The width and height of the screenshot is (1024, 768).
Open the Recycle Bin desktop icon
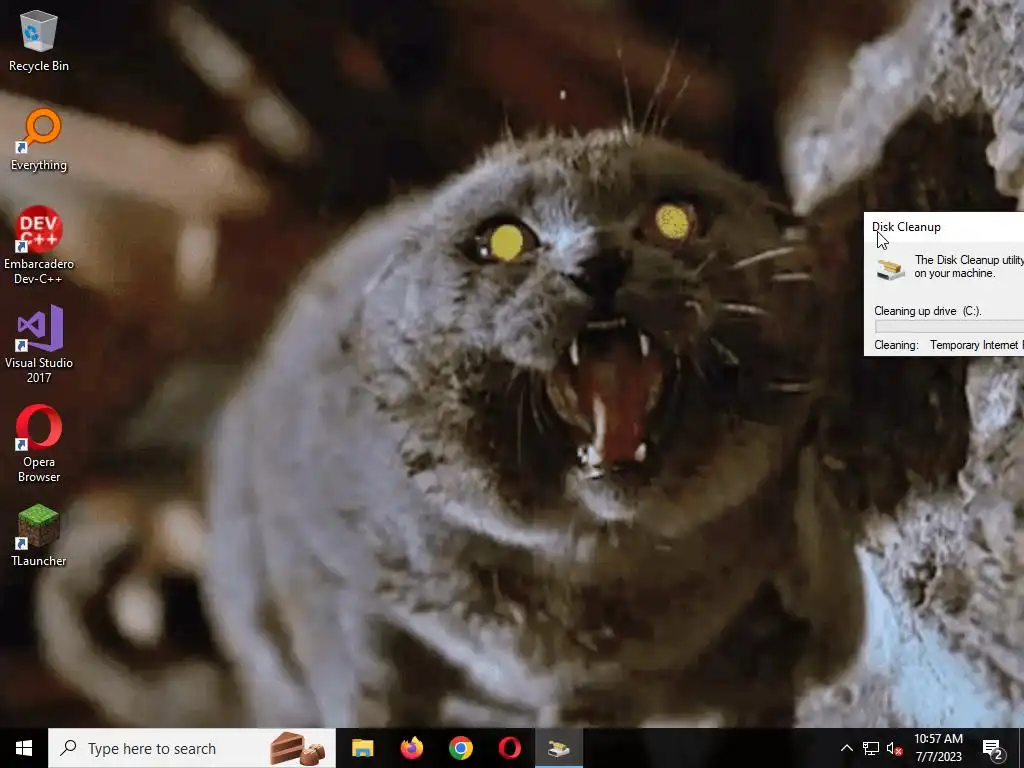39,41
